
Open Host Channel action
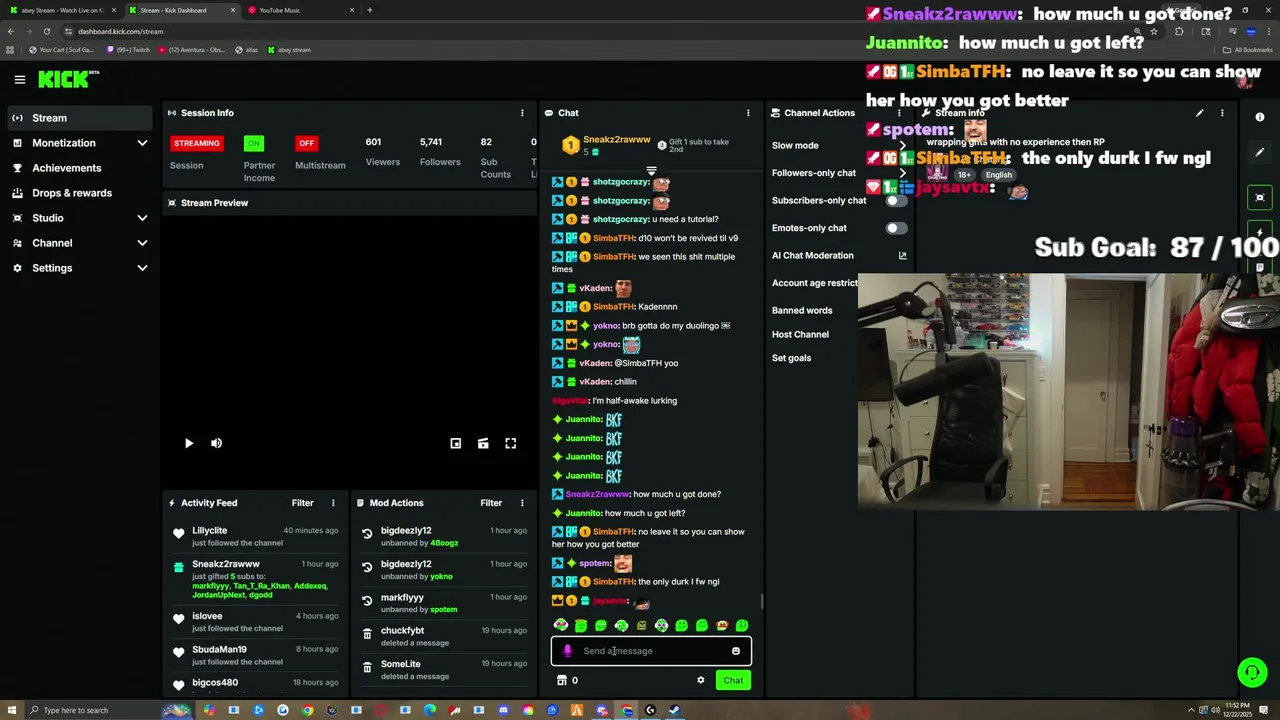click(x=800, y=334)
